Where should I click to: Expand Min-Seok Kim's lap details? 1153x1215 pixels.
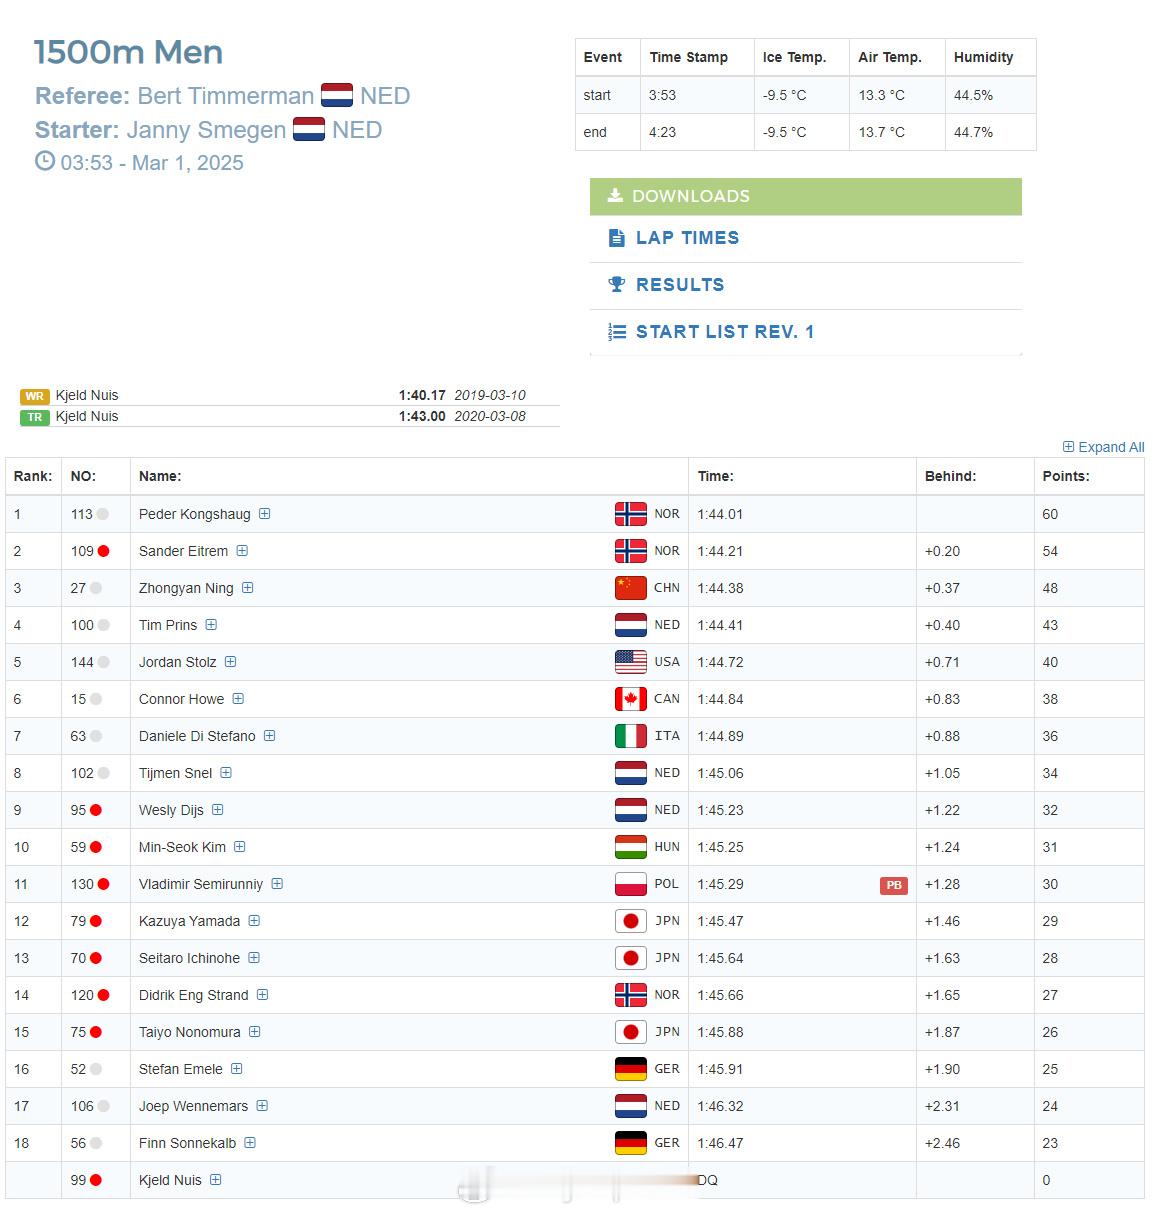pos(240,847)
